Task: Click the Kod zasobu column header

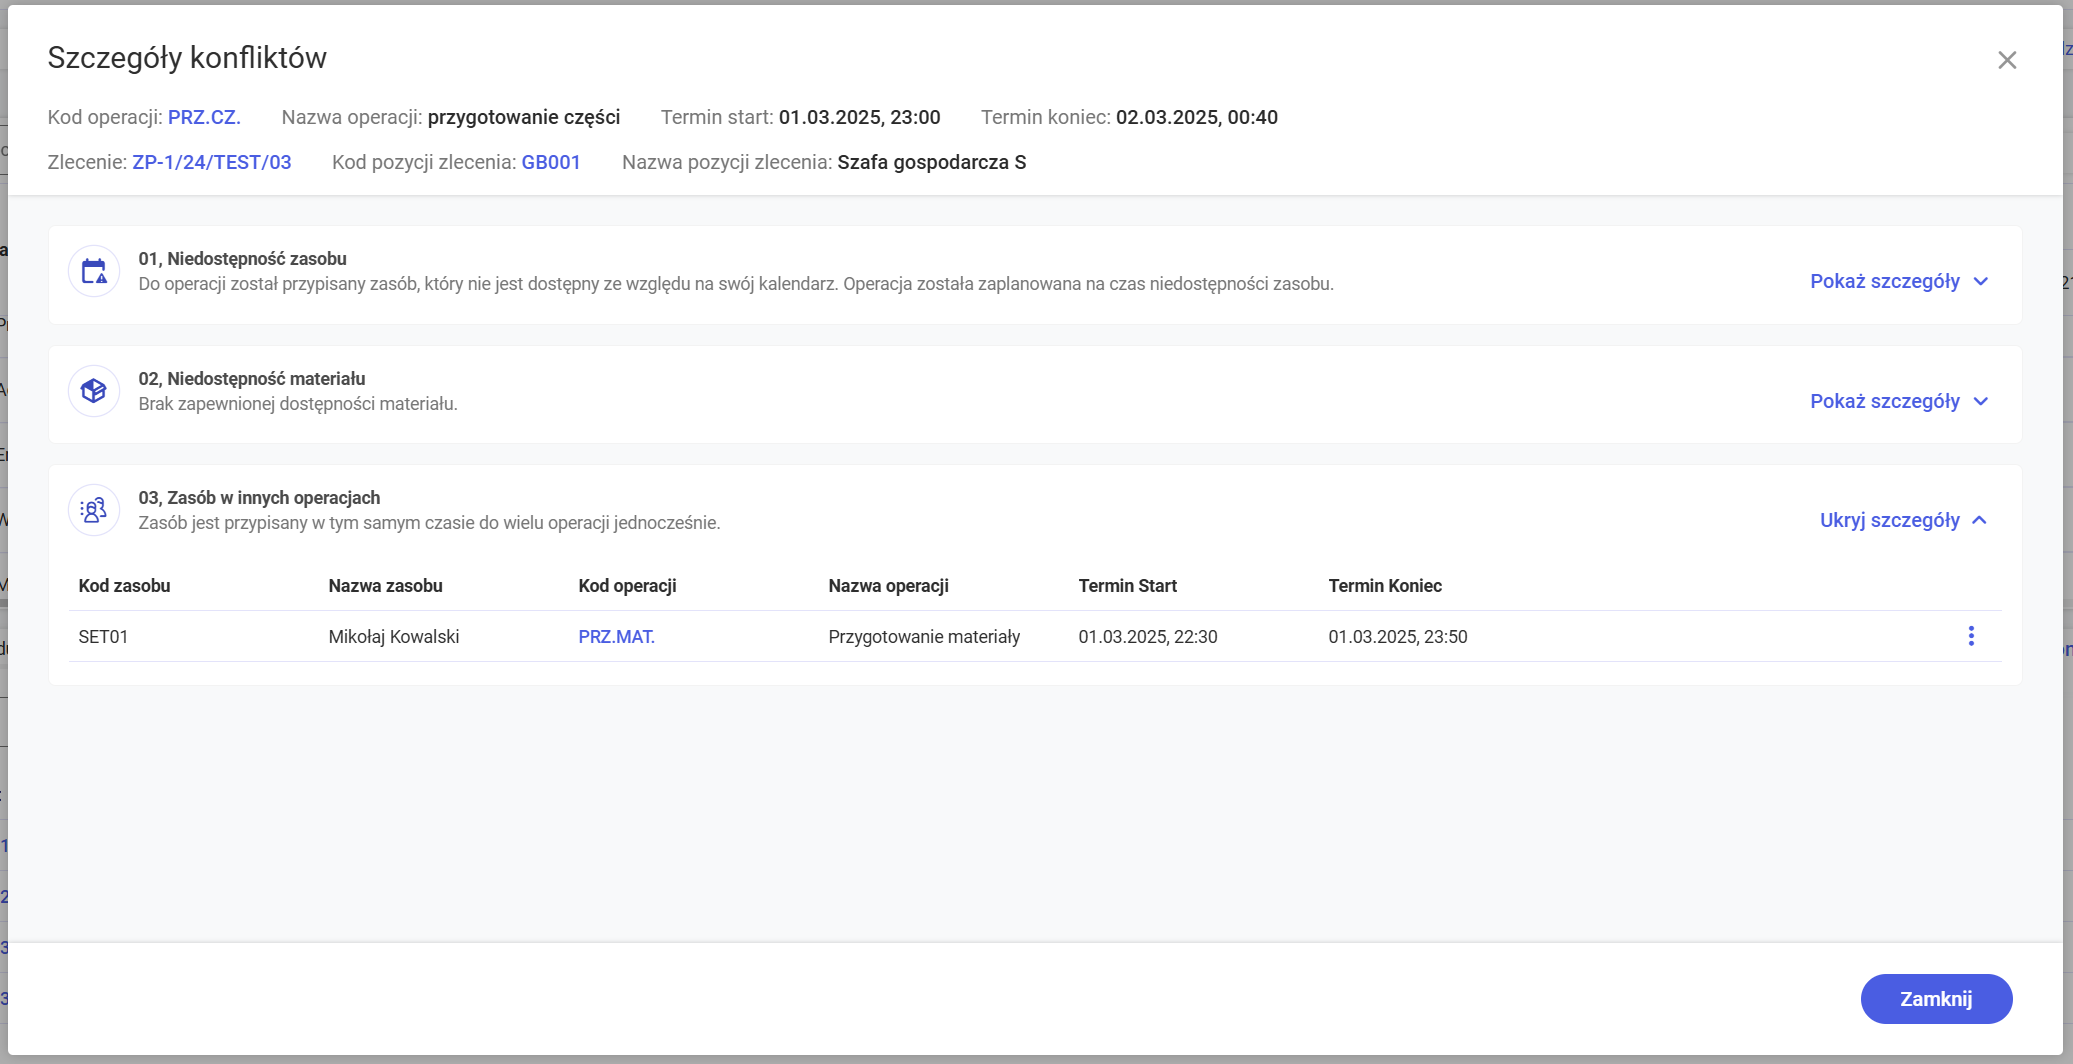Action: point(124,586)
